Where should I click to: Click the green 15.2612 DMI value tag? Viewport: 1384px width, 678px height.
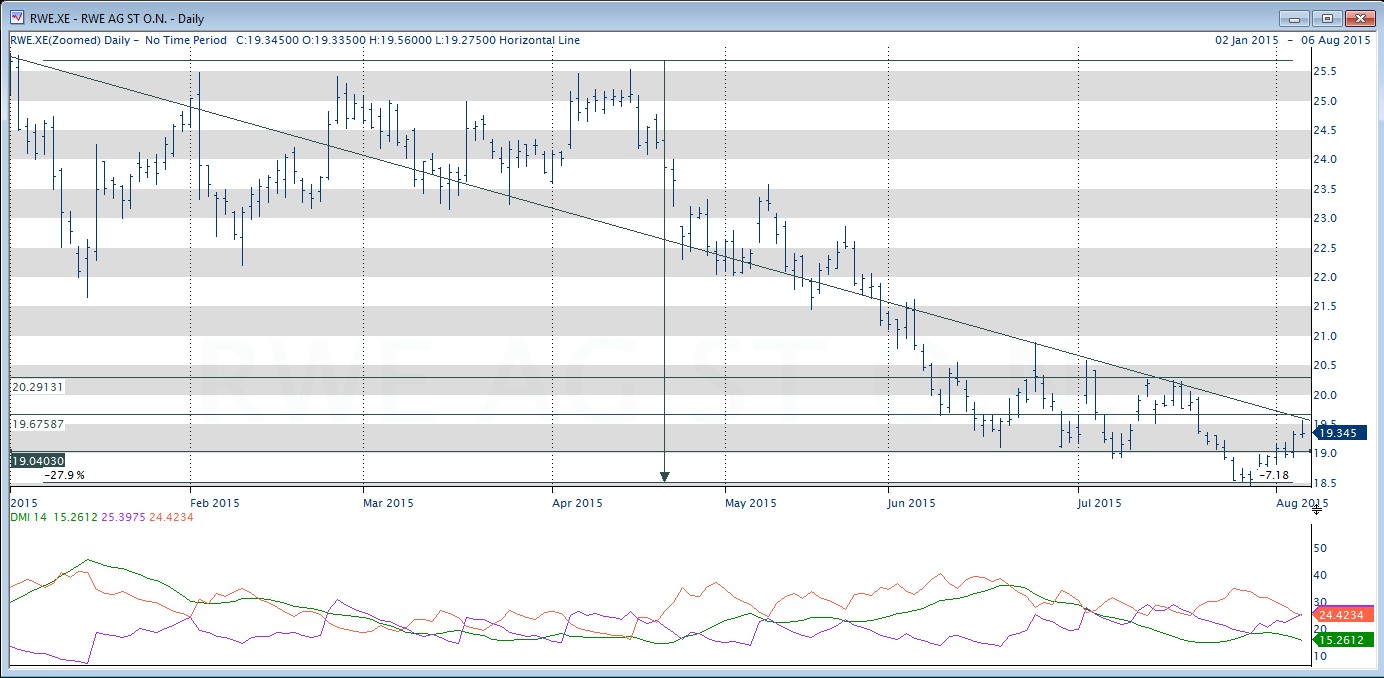point(1344,640)
